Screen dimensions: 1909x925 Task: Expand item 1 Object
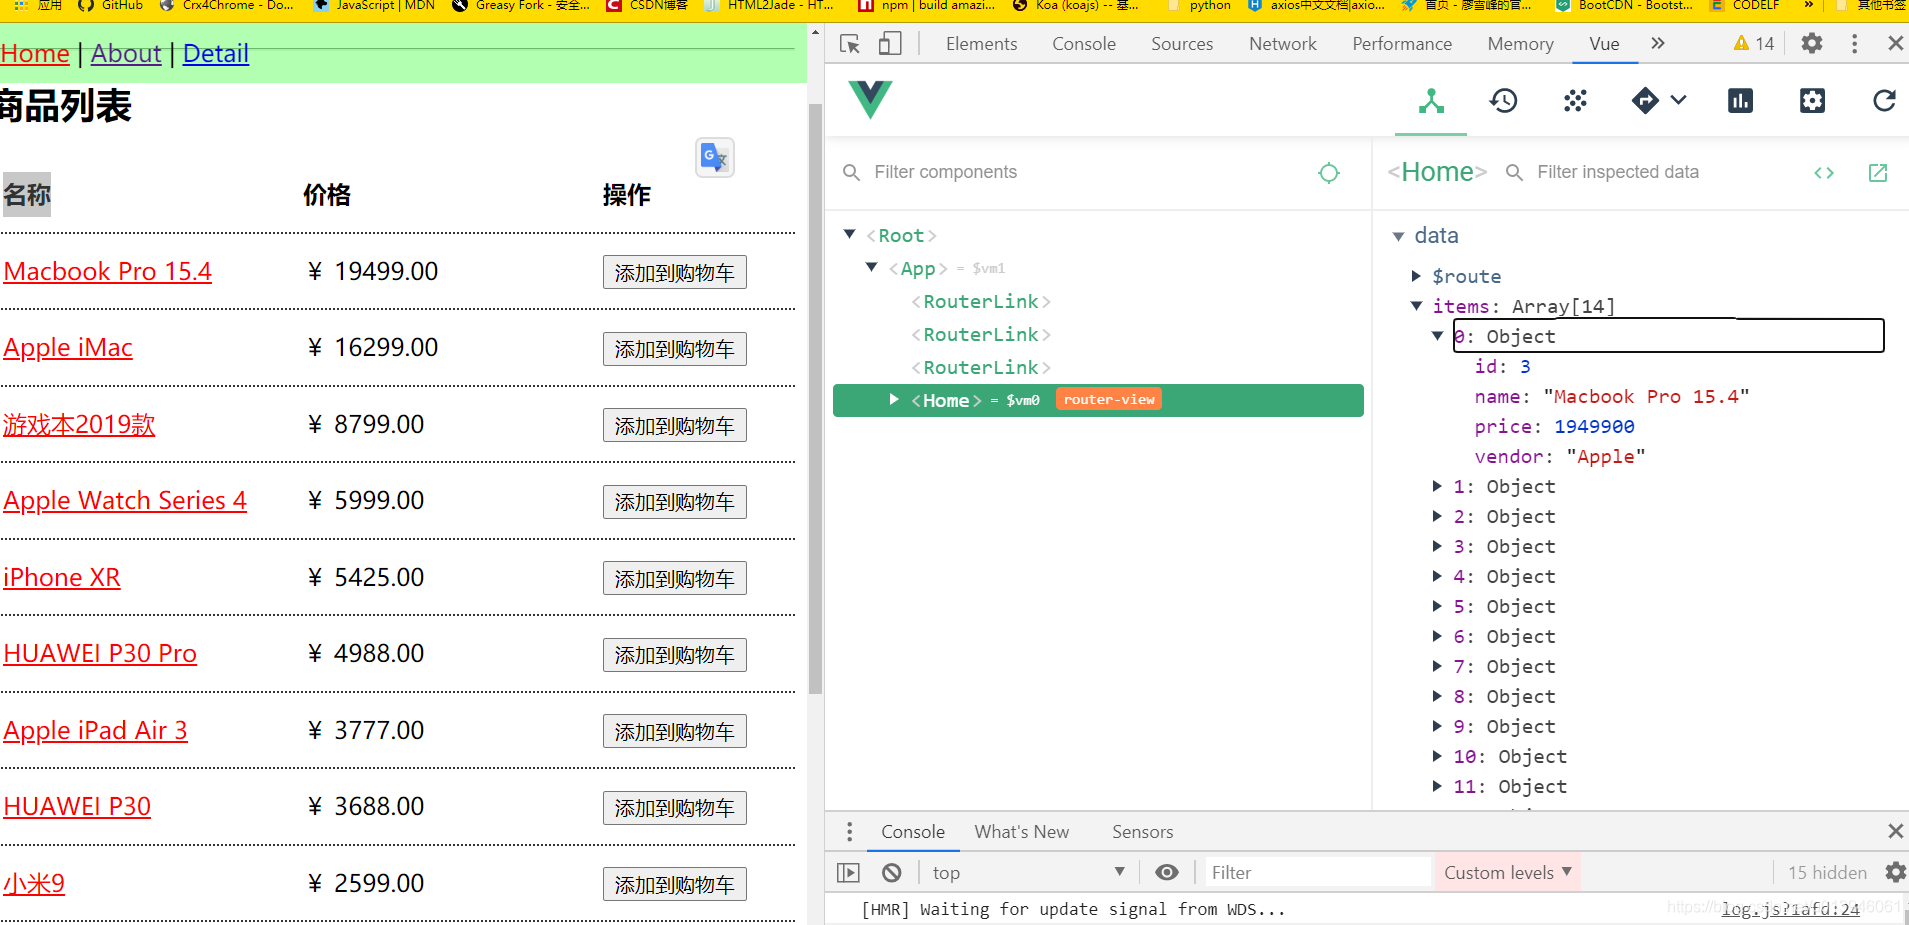[x=1437, y=486]
